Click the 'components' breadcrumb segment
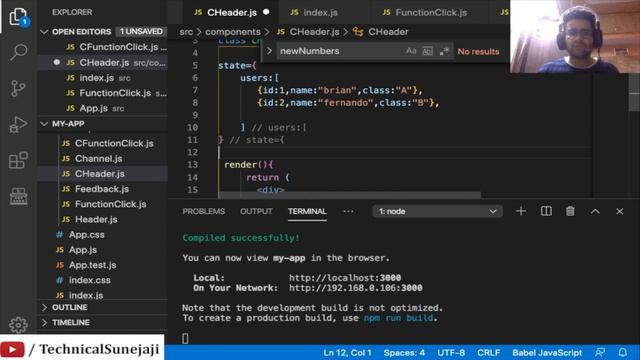The height and width of the screenshot is (360, 640). [233, 32]
